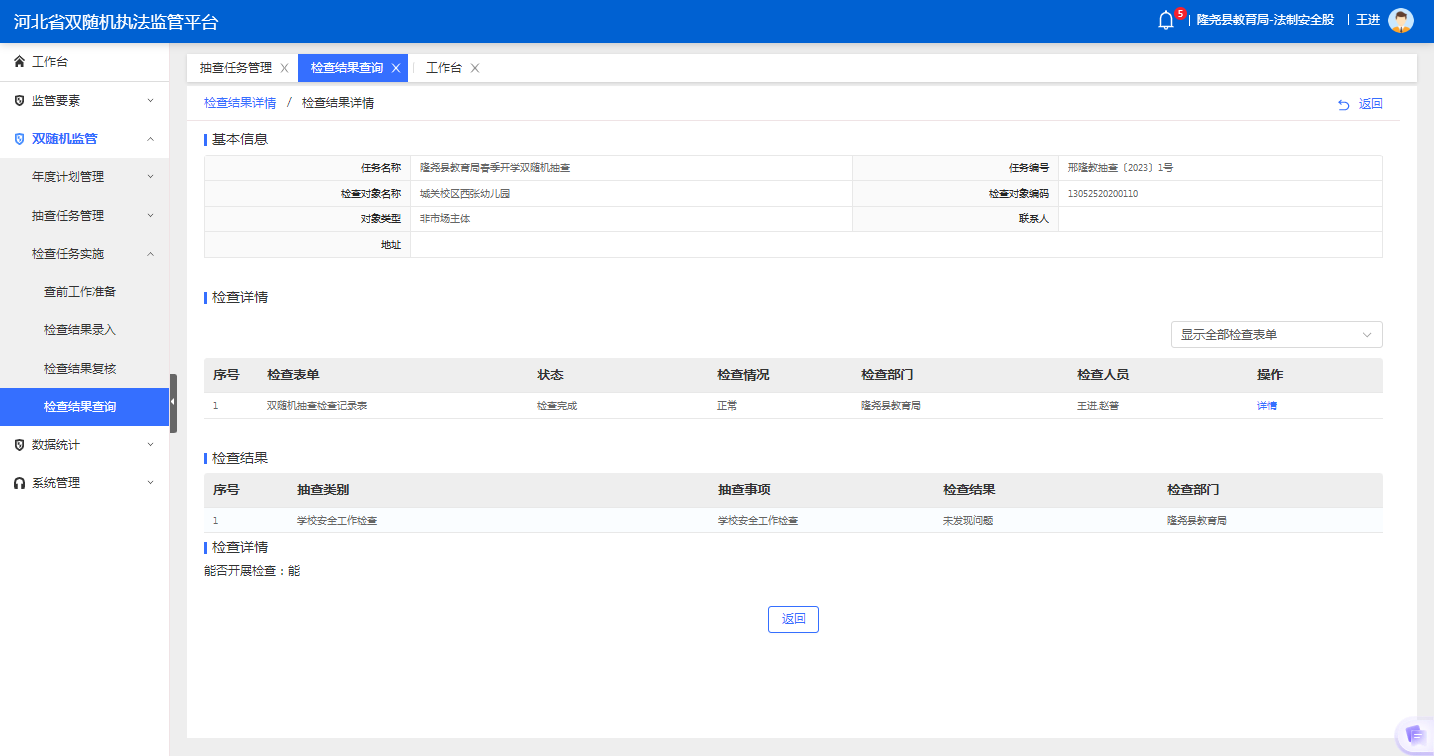Viewport: 1434px width, 756px height.
Task: Click the 检查结果详情 breadcrumb link
Action: pos(240,103)
